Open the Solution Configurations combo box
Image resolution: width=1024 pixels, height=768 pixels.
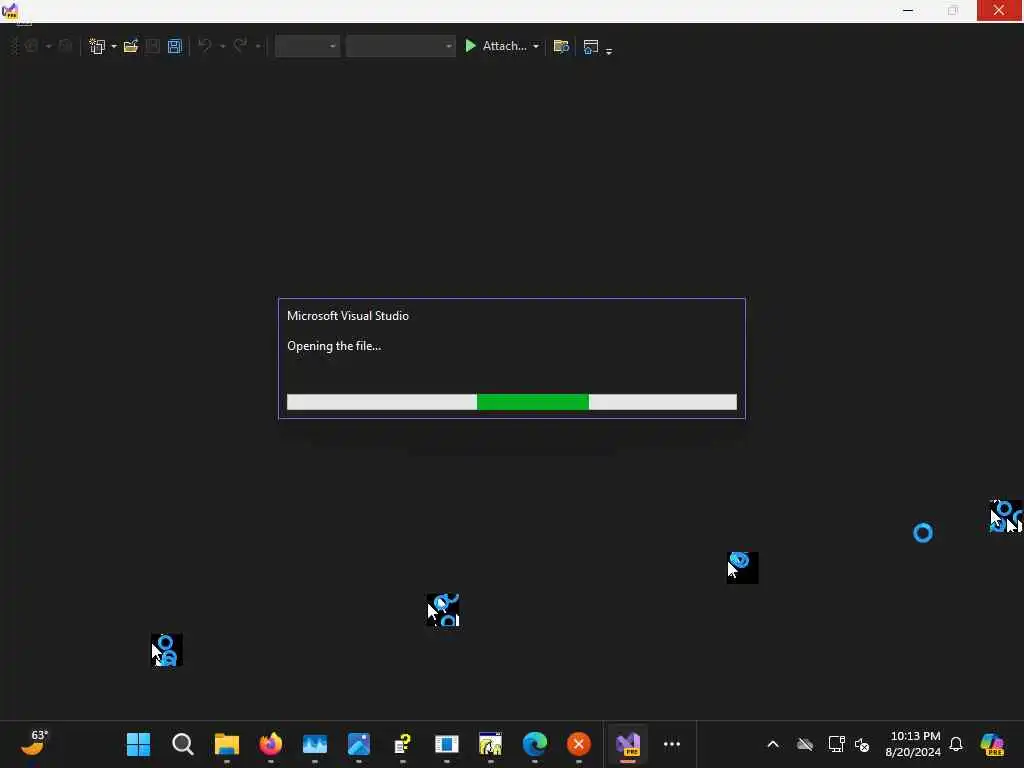tap(307, 46)
